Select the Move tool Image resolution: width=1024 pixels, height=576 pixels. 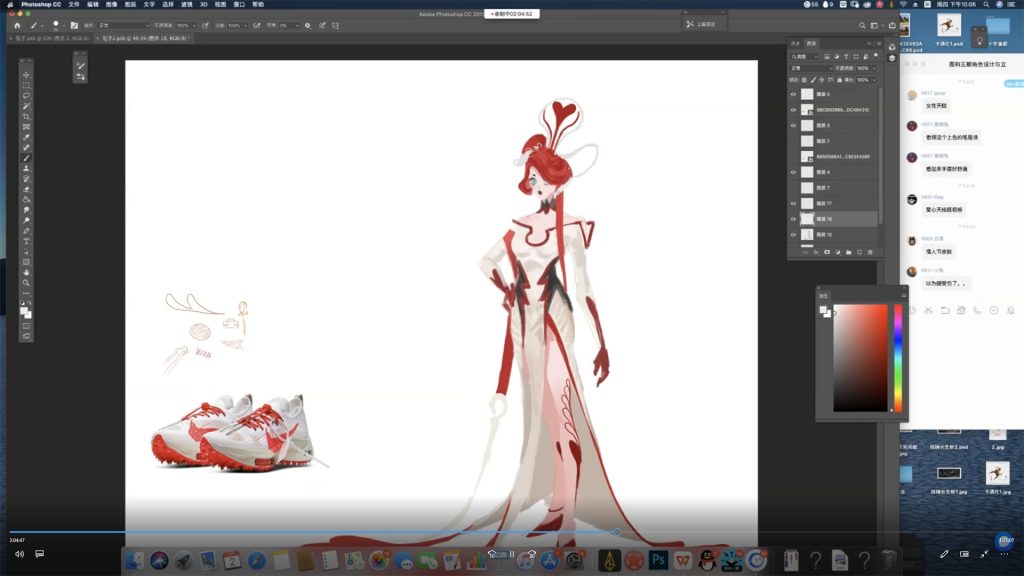[x=27, y=75]
